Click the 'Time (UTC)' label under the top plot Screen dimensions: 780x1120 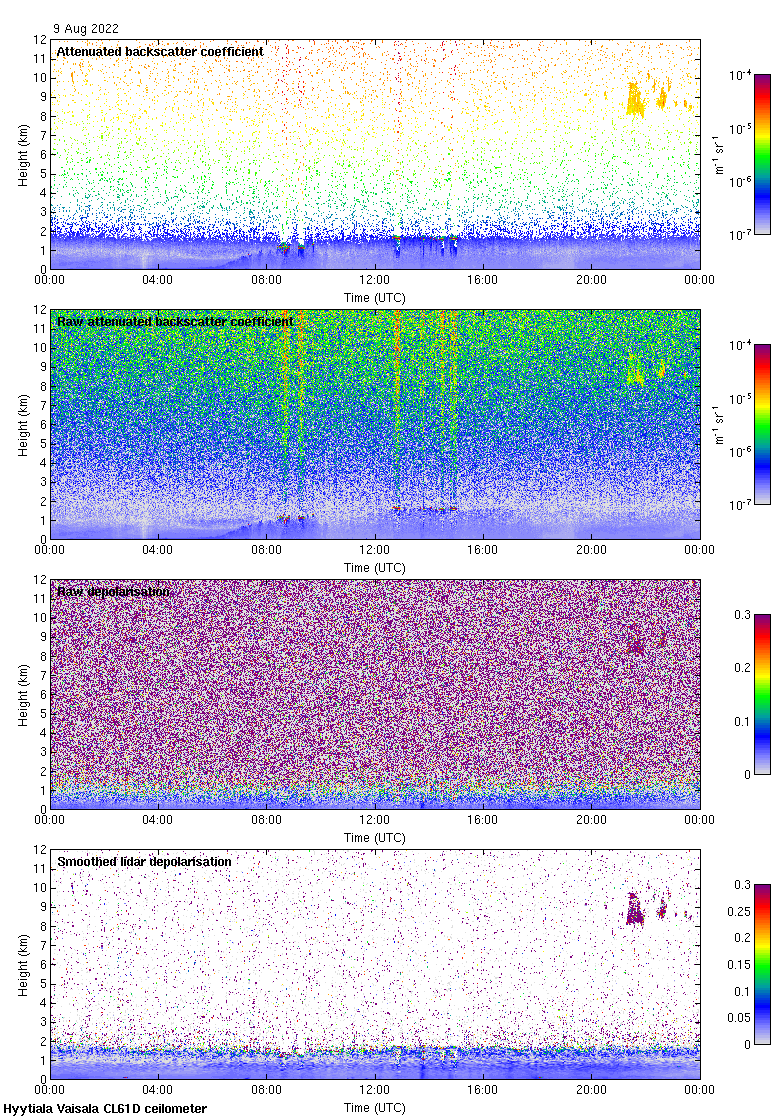pos(375,298)
